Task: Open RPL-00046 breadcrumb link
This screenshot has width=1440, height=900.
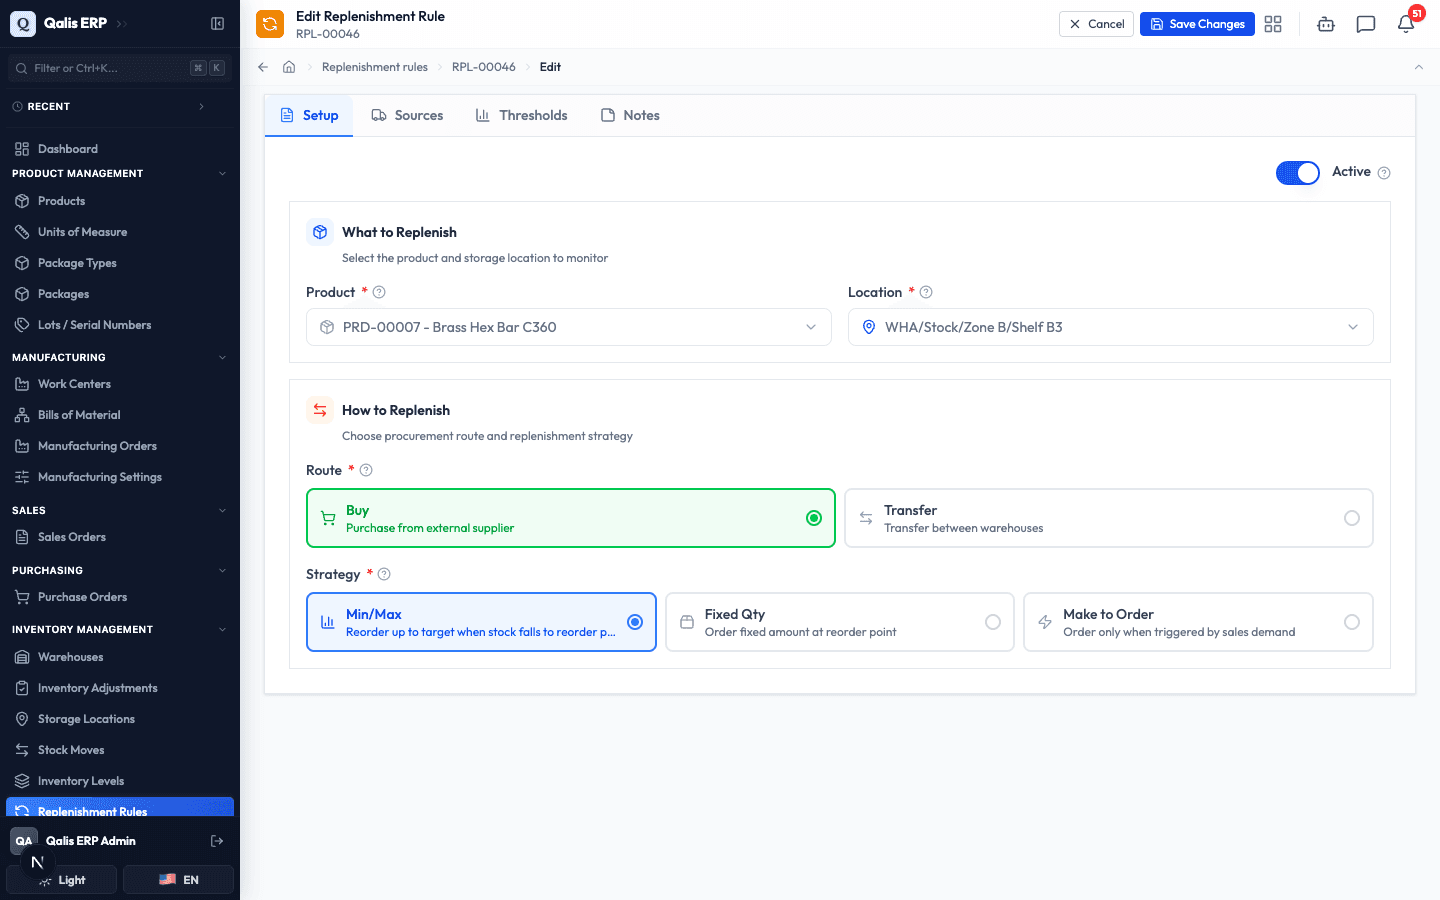Action: [x=484, y=67]
